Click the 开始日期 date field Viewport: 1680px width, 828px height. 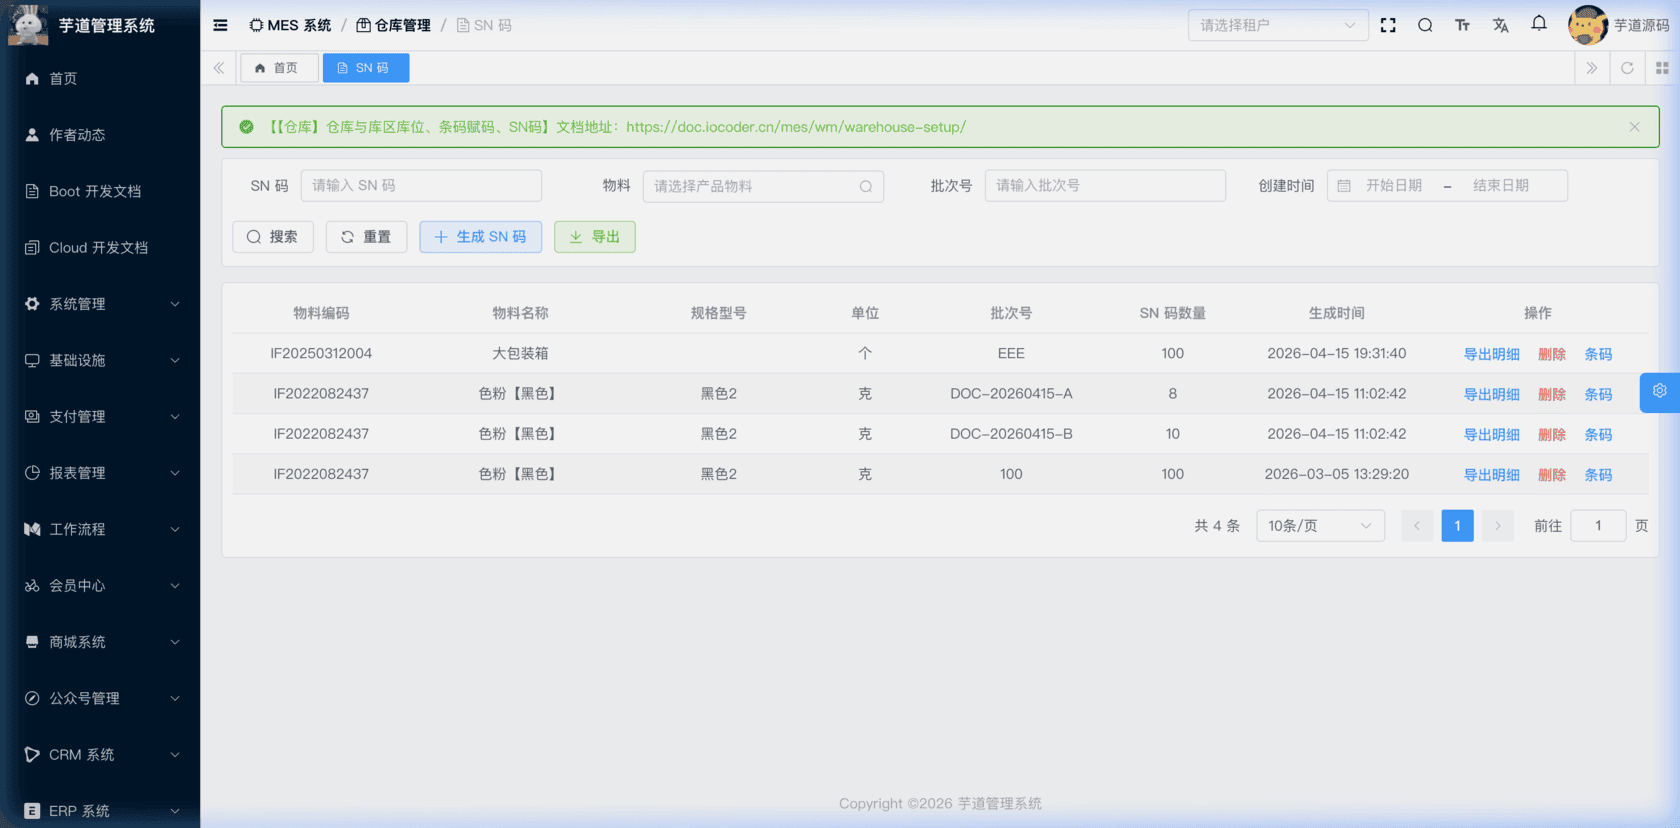pyautogui.click(x=1394, y=186)
